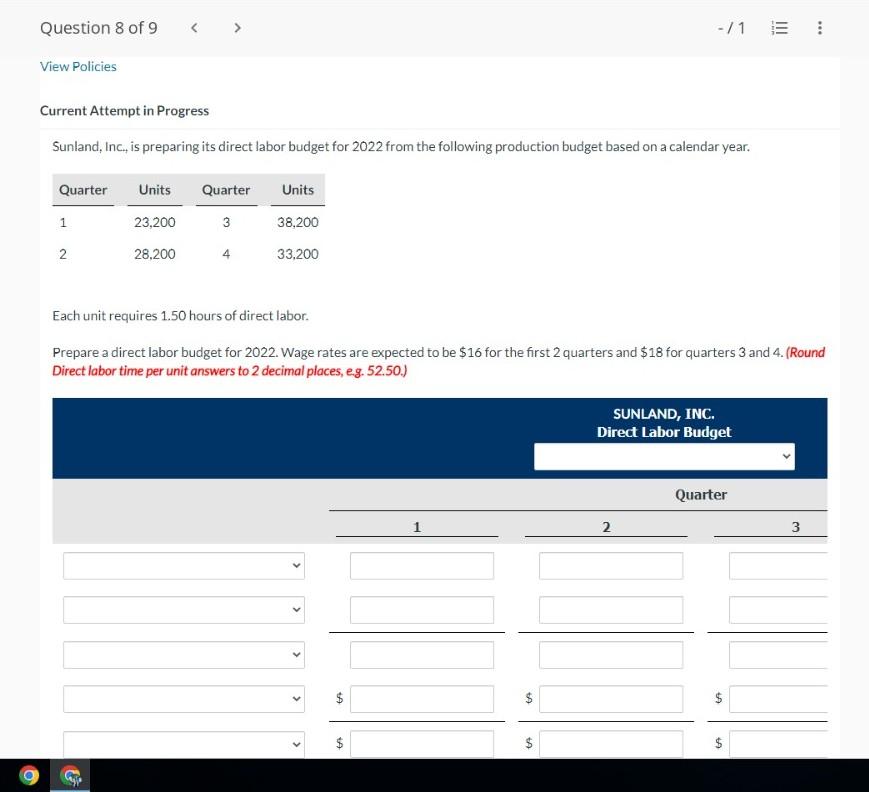Click first row input for Quarter 3
869x792 pixels.
tap(778, 565)
